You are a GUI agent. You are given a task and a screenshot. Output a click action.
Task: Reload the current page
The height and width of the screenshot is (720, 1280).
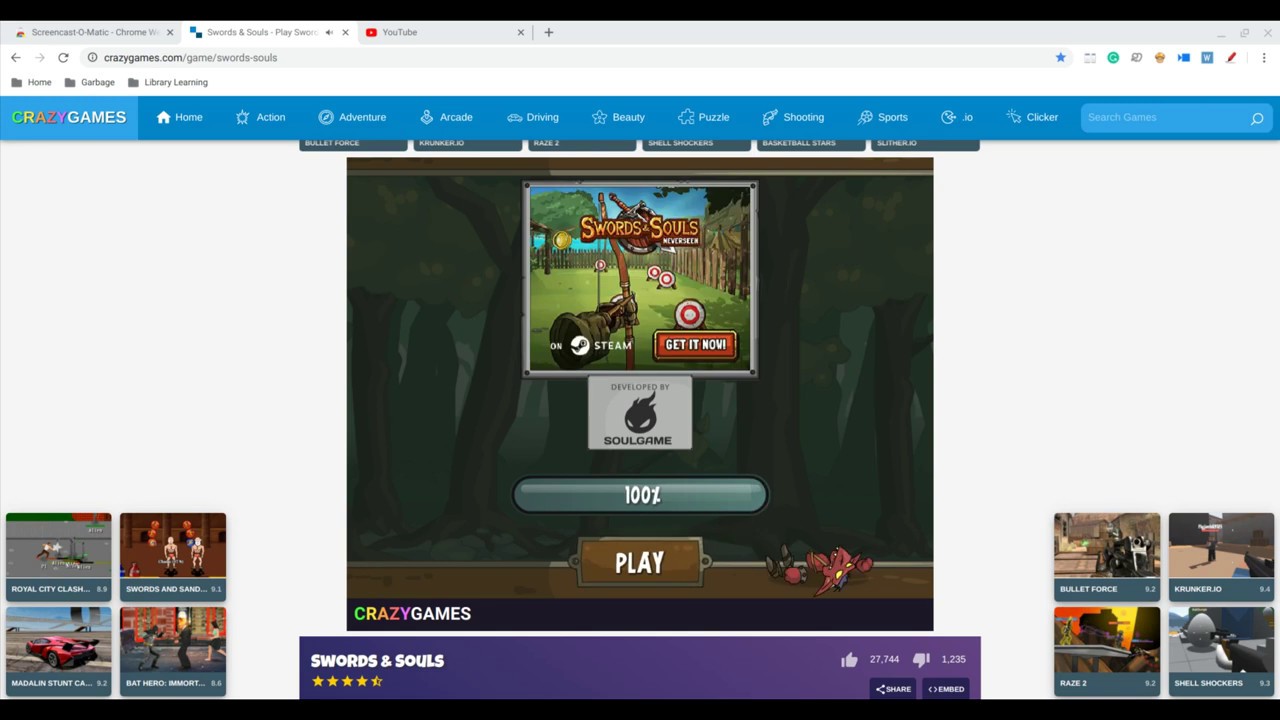click(63, 58)
